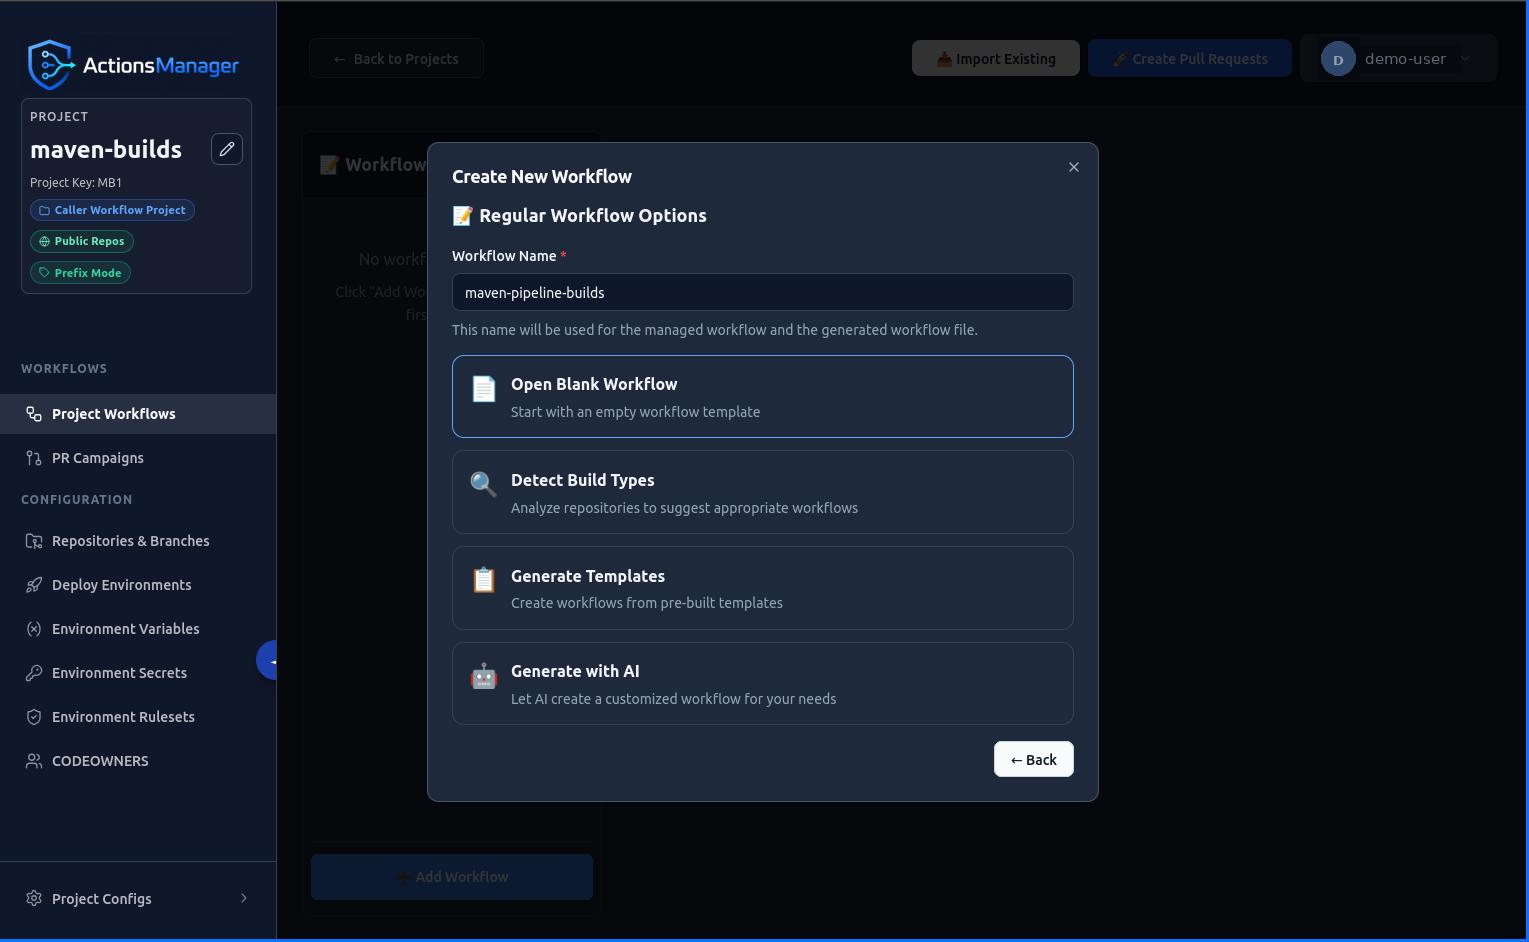Edit project name with pencil icon
1529x942 pixels.
tap(227, 149)
